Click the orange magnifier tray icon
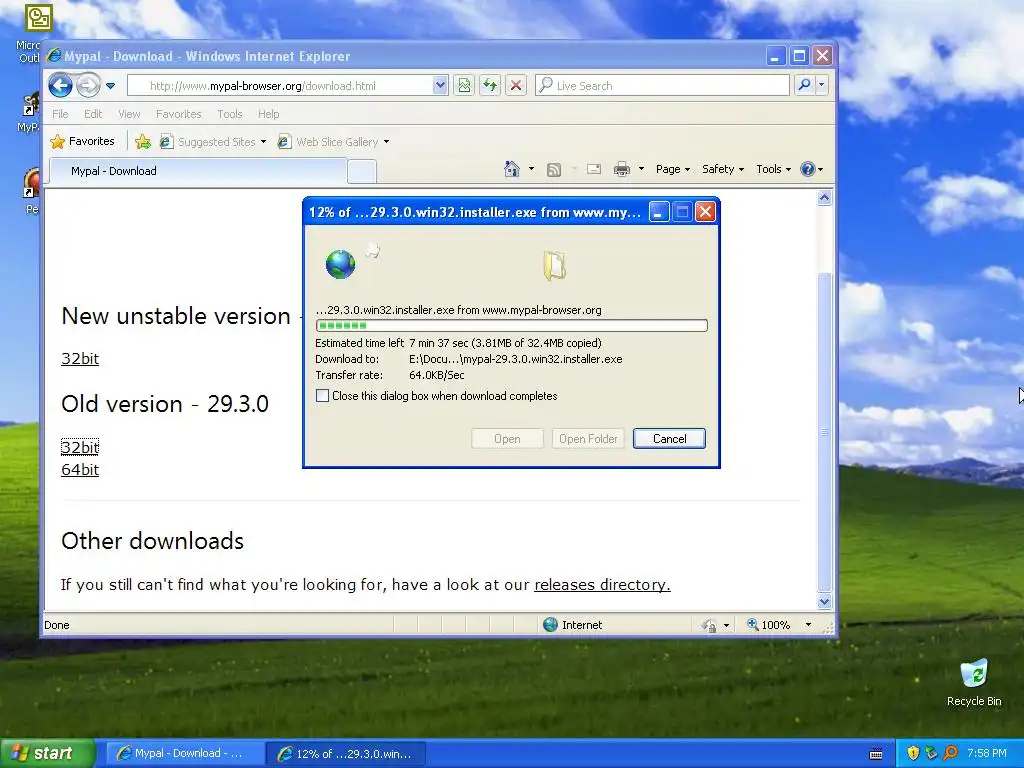 (x=950, y=753)
